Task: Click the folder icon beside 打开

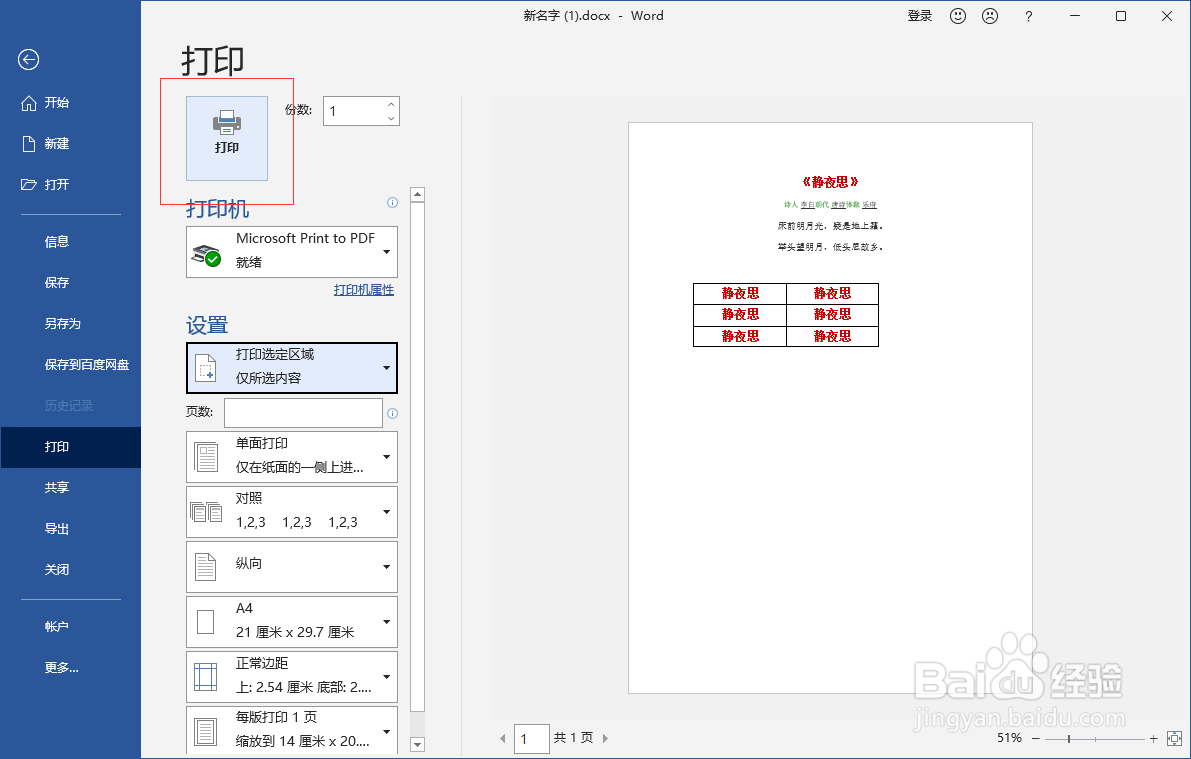Action: [29, 185]
